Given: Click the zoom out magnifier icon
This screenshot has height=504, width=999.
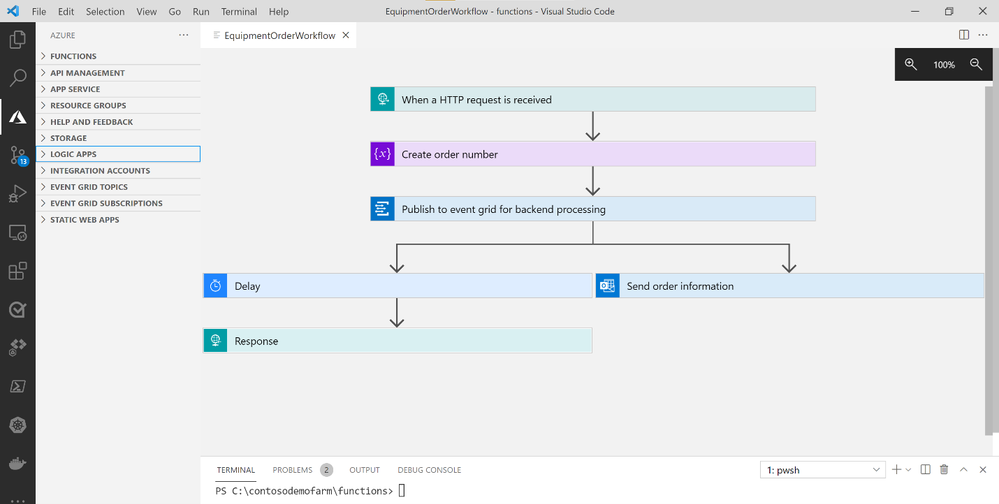Looking at the screenshot, I should (975, 64).
